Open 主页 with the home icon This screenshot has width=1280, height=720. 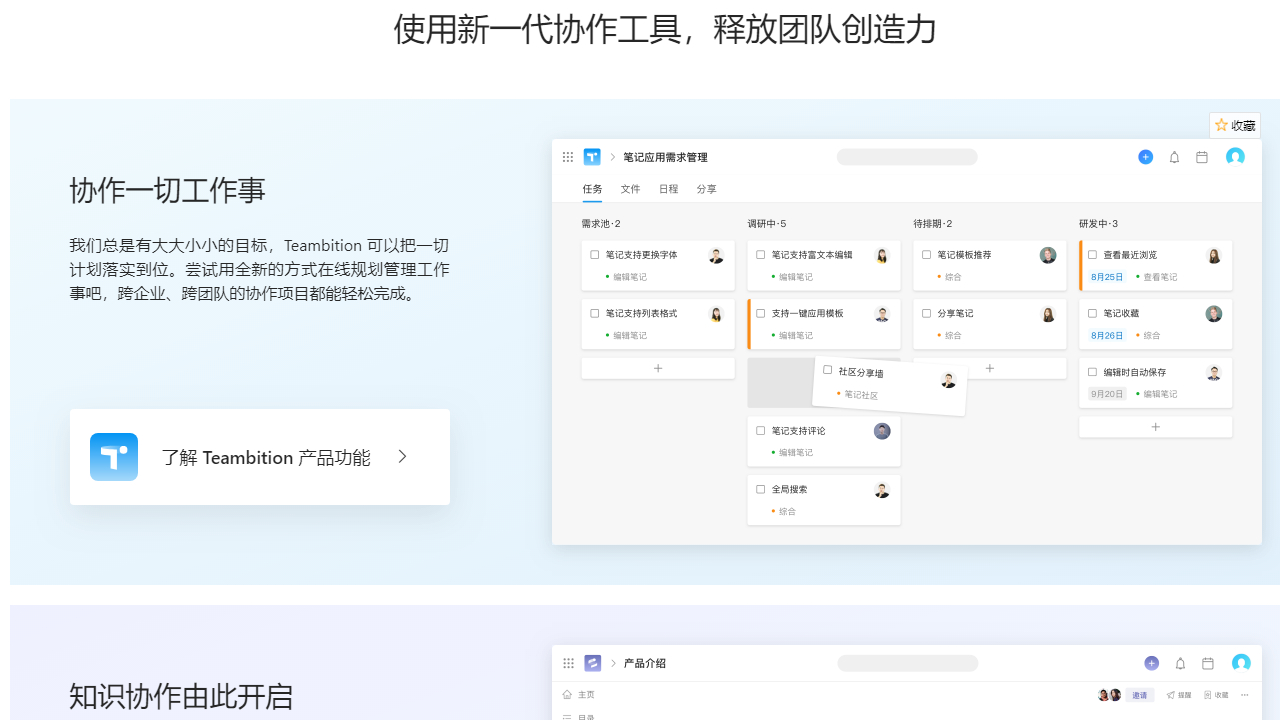pyautogui.click(x=578, y=694)
